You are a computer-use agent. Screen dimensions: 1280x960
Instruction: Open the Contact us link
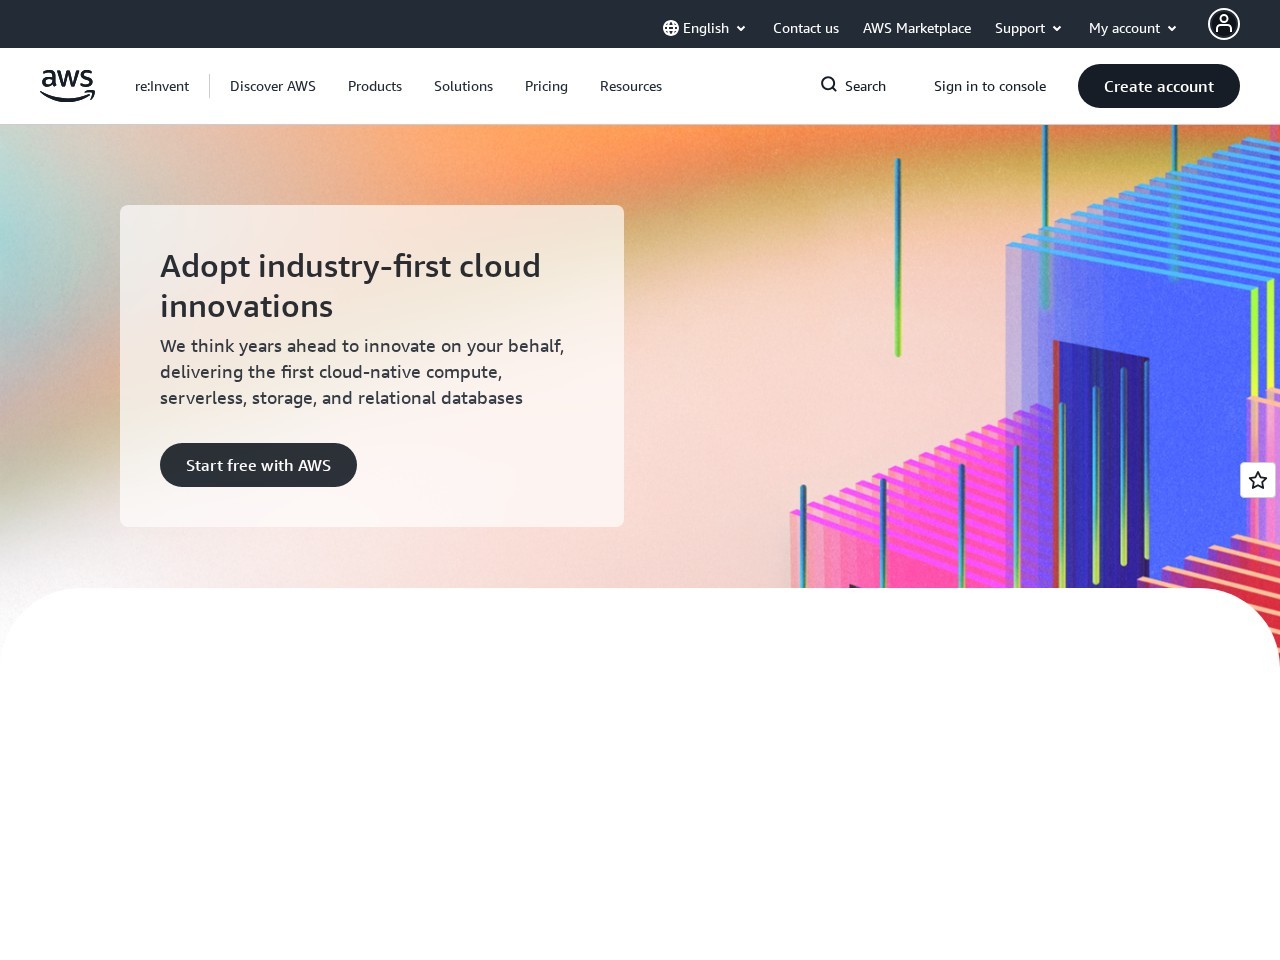pos(806,28)
